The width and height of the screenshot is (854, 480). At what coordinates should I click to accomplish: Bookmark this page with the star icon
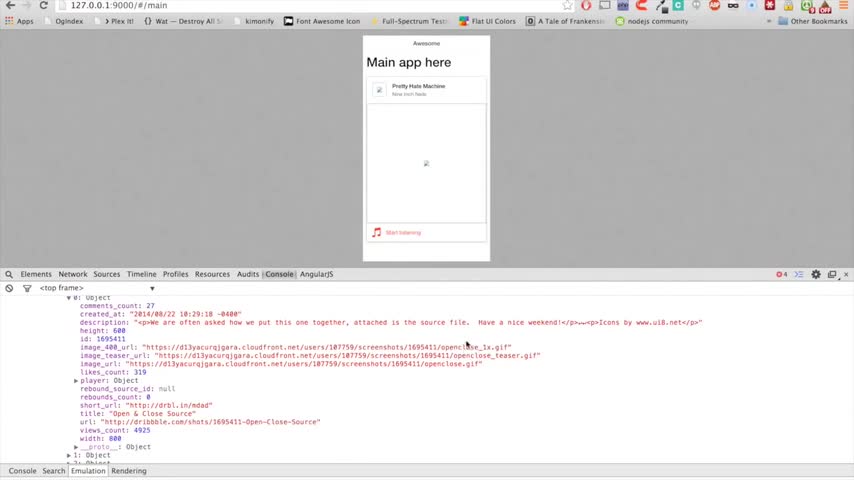[568, 5]
